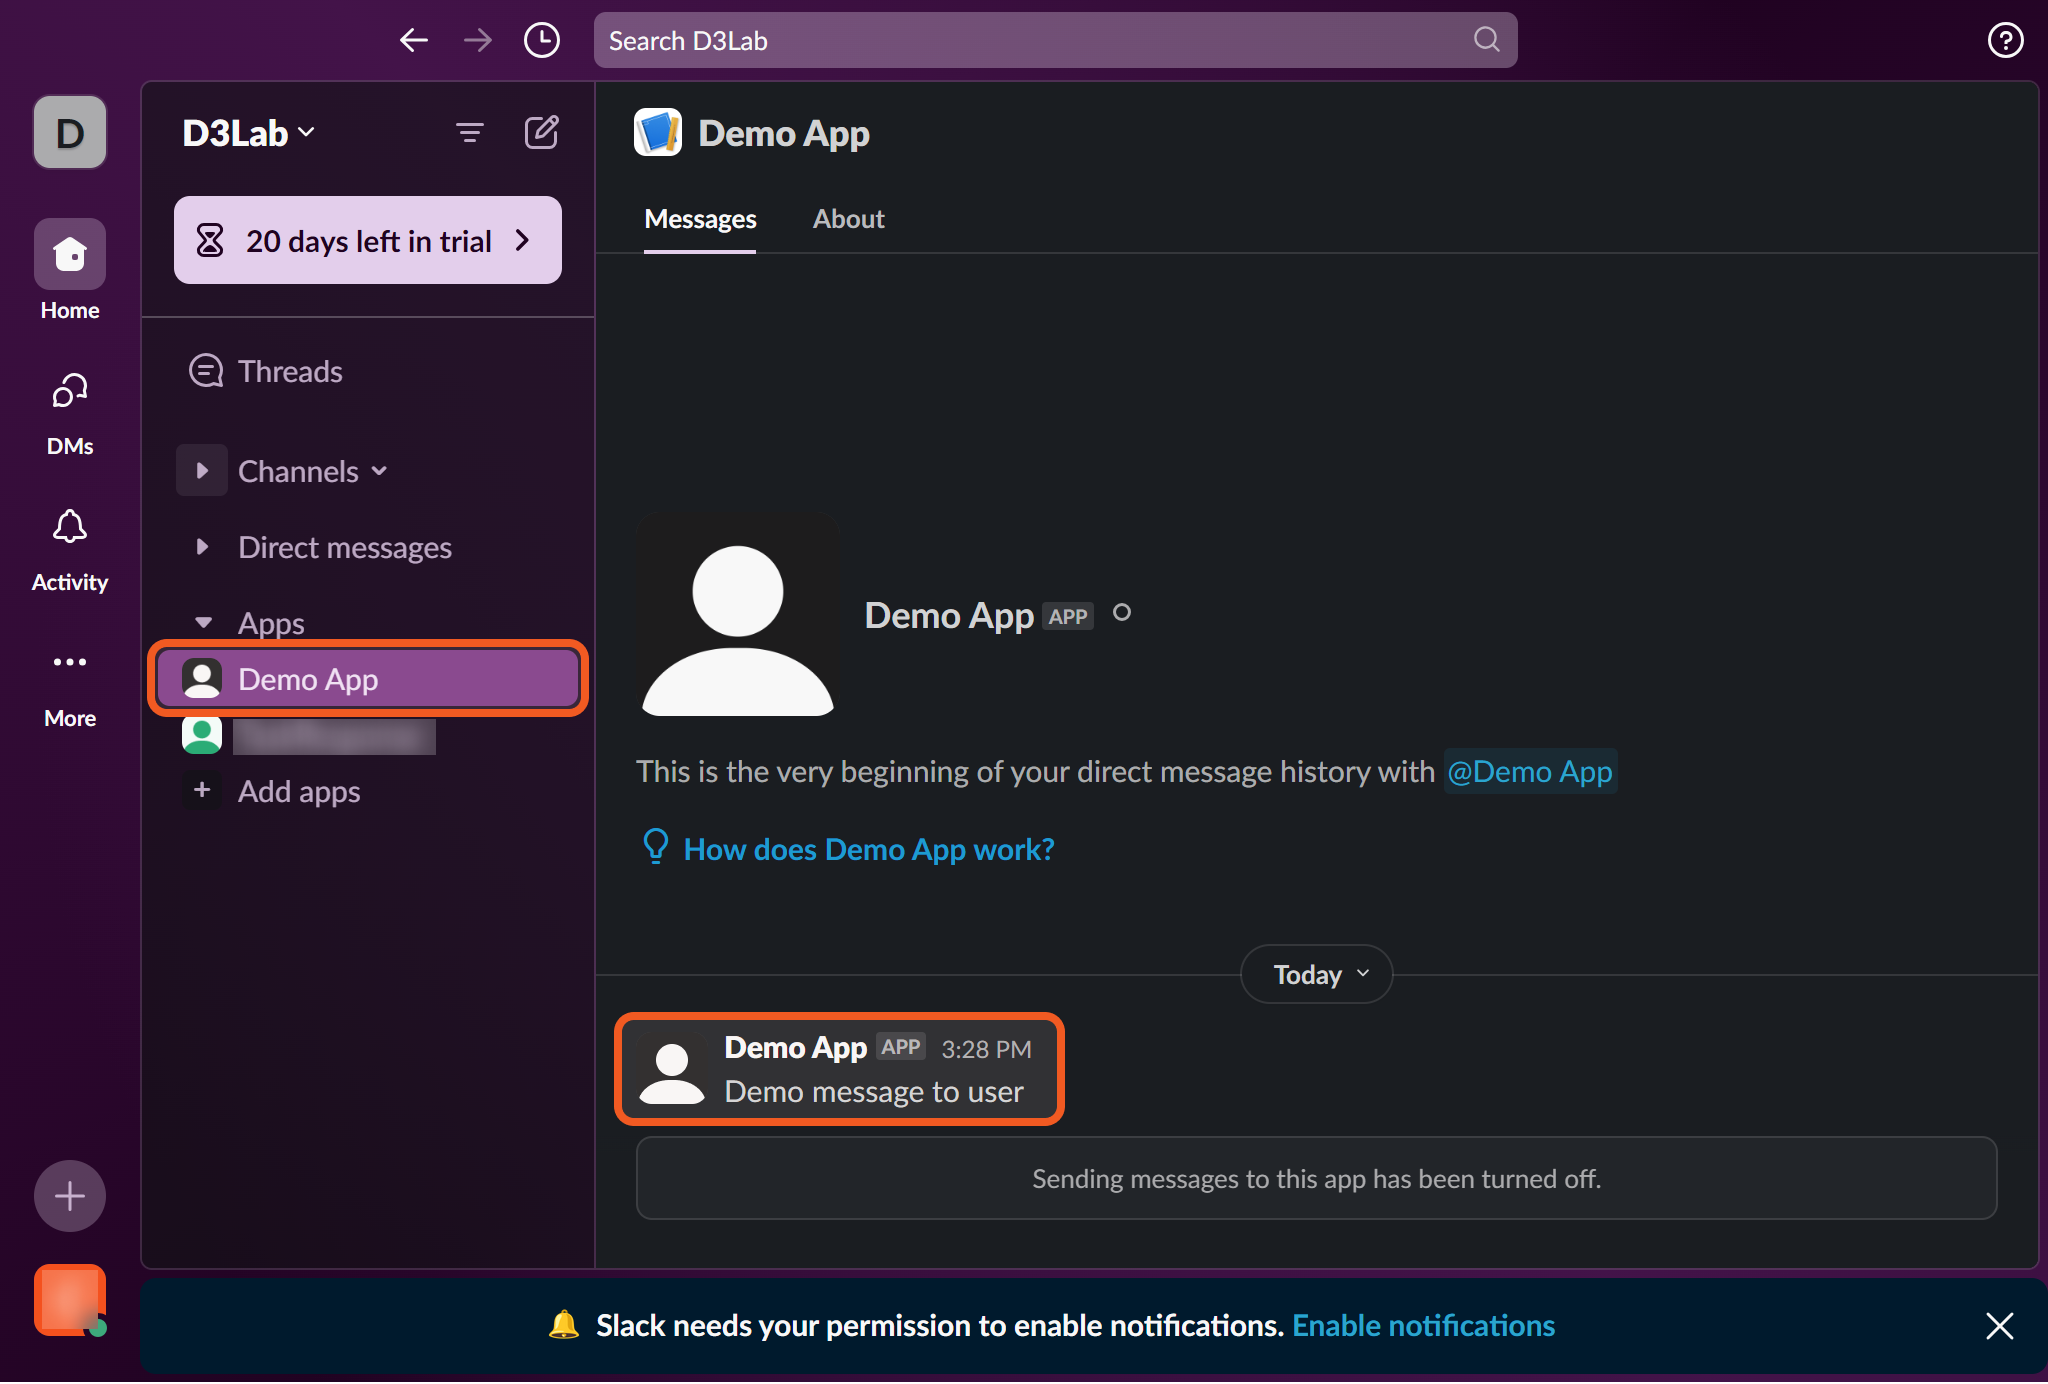Click the round plus create button
The width and height of the screenshot is (2048, 1384).
pyautogui.click(x=69, y=1196)
